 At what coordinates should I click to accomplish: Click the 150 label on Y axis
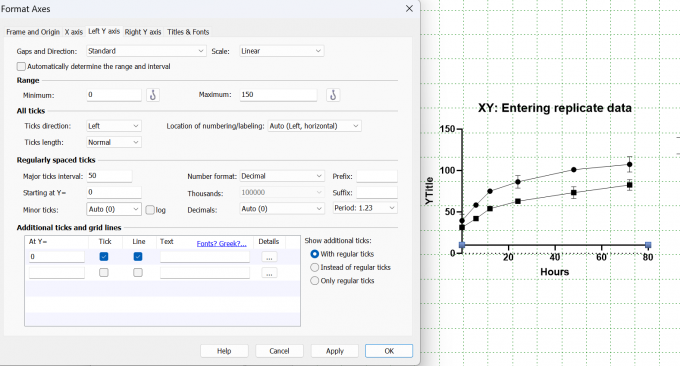point(447,129)
